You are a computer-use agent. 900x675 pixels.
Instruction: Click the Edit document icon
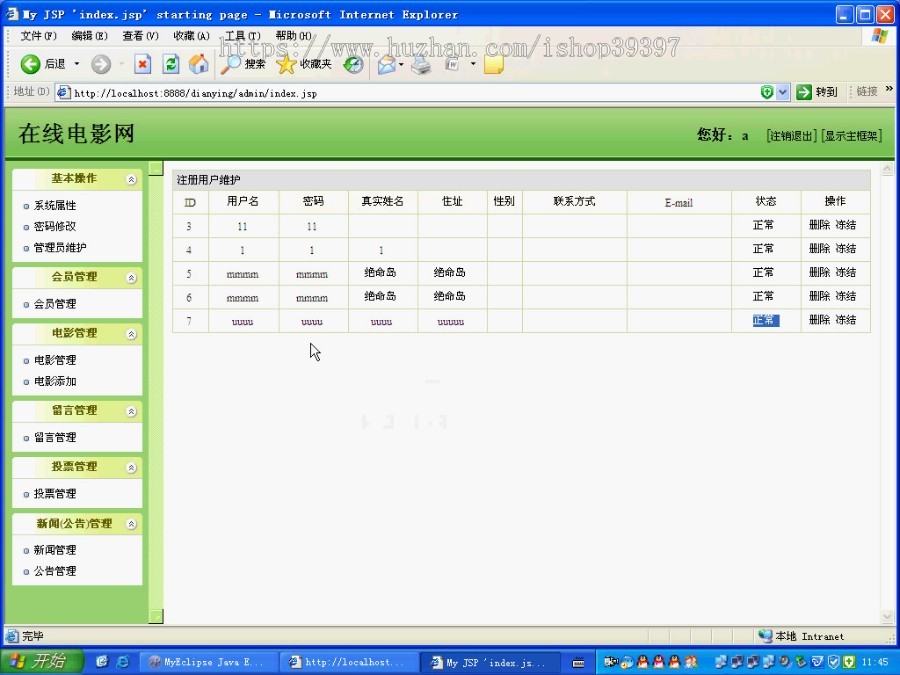453,64
